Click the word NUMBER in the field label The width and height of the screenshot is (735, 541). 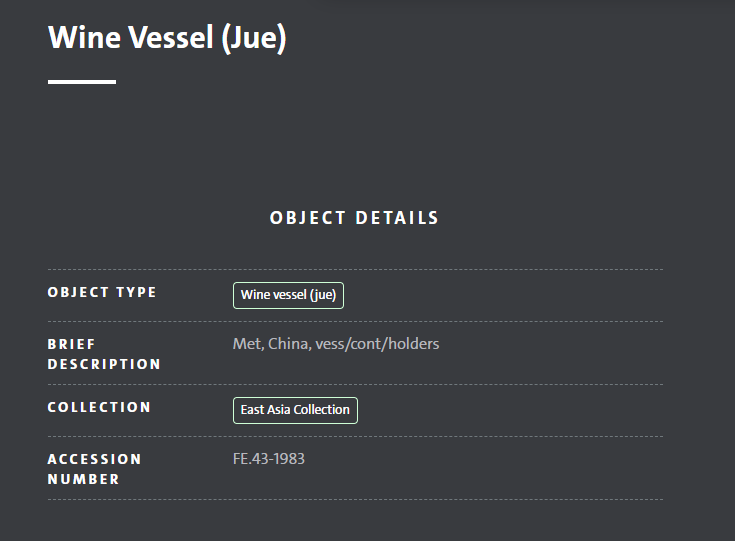point(83,479)
